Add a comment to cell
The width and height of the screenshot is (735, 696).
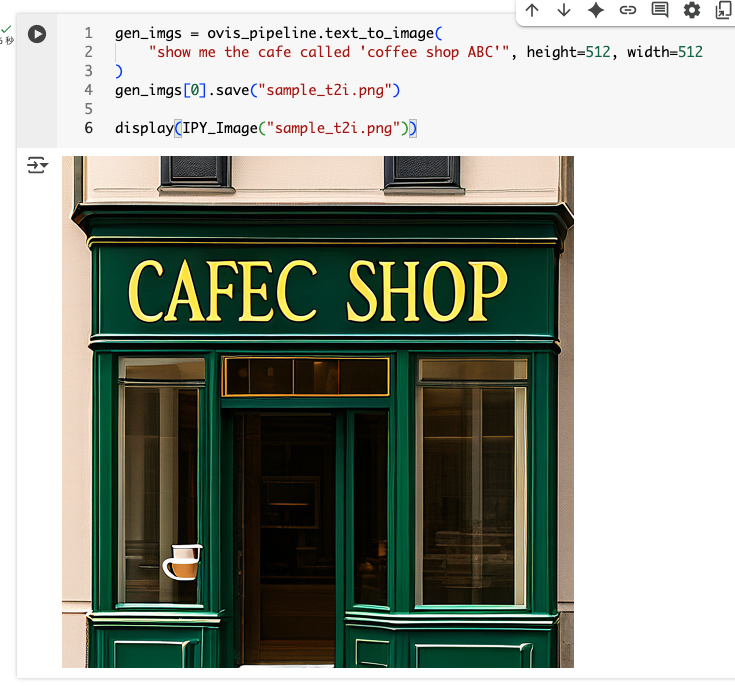[x=660, y=10]
